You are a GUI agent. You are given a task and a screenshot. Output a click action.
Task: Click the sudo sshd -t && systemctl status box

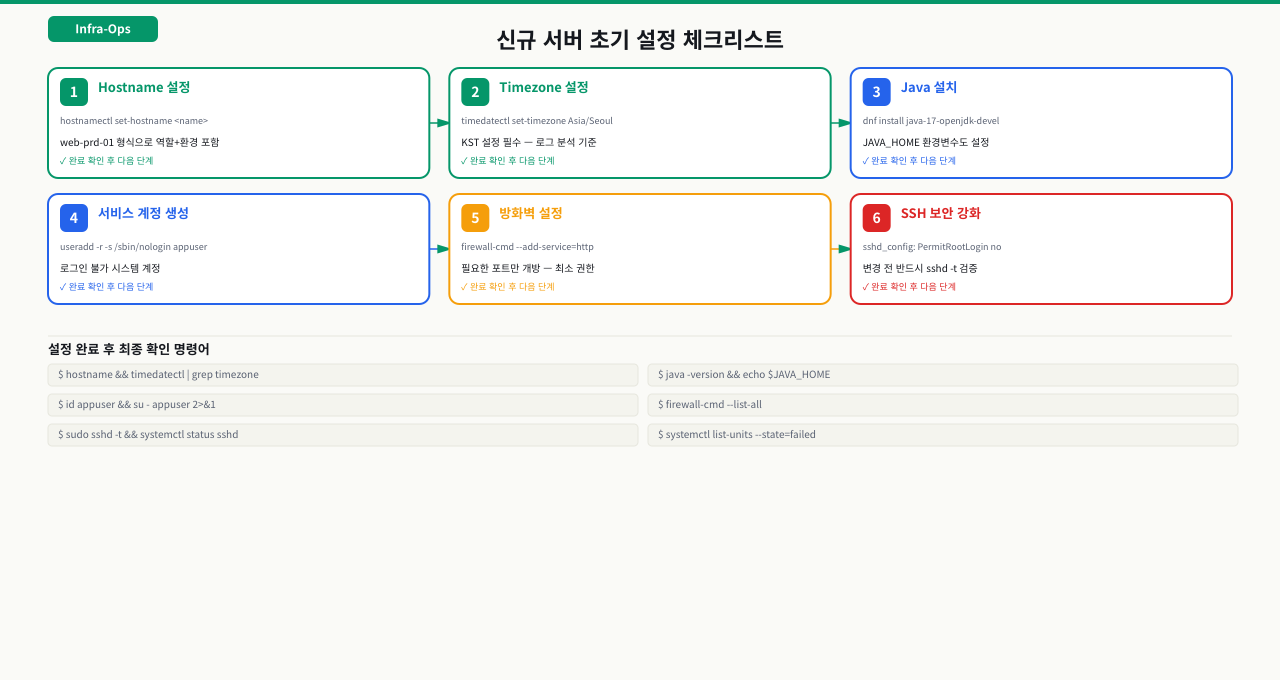[343, 435]
